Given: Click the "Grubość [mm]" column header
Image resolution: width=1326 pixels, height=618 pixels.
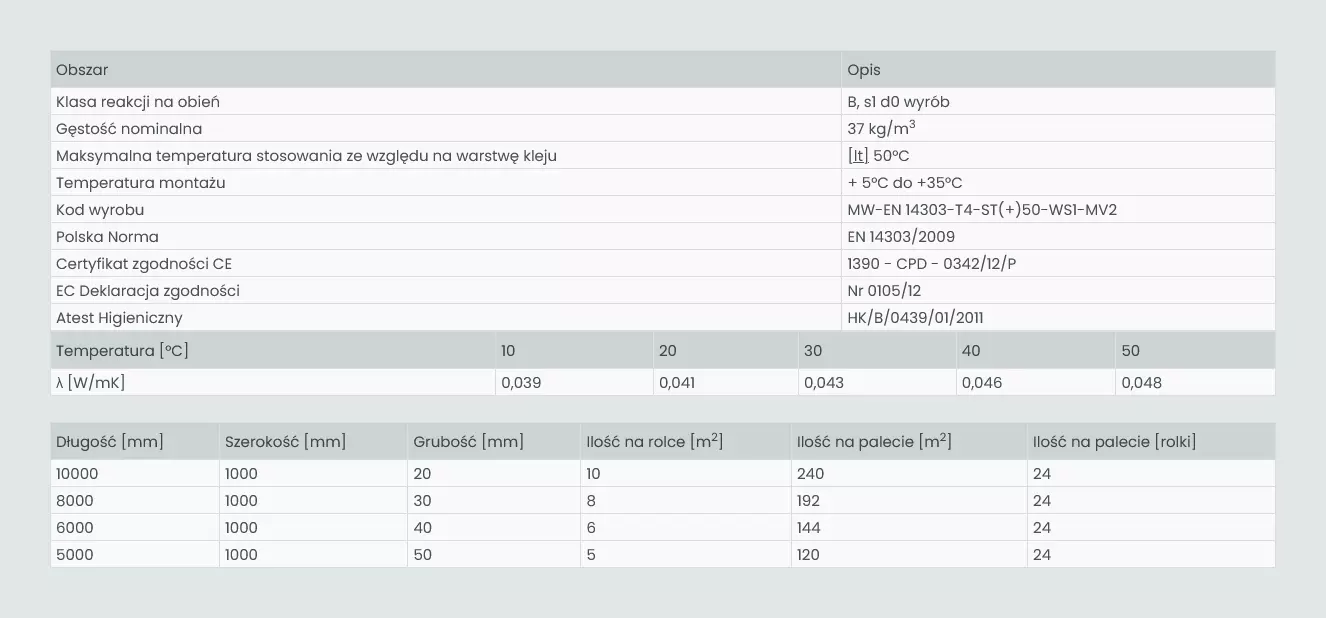Looking at the screenshot, I should (468, 442).
